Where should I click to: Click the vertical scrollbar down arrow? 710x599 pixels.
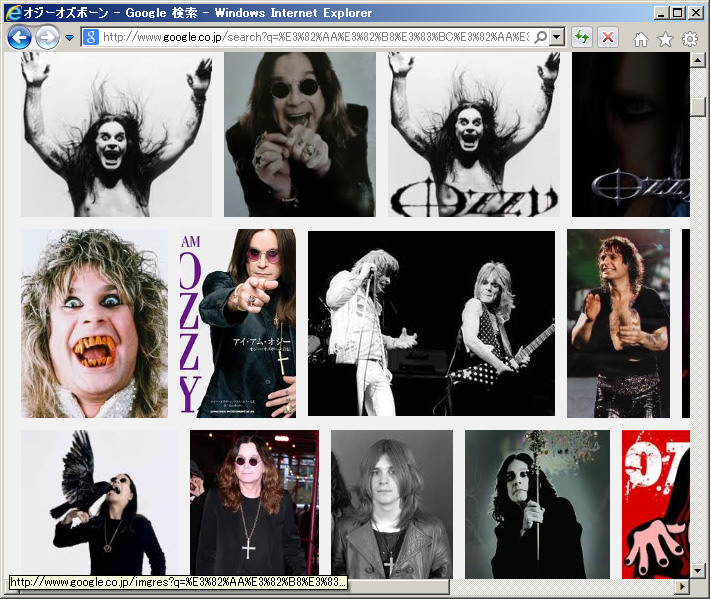coord(698,571)
